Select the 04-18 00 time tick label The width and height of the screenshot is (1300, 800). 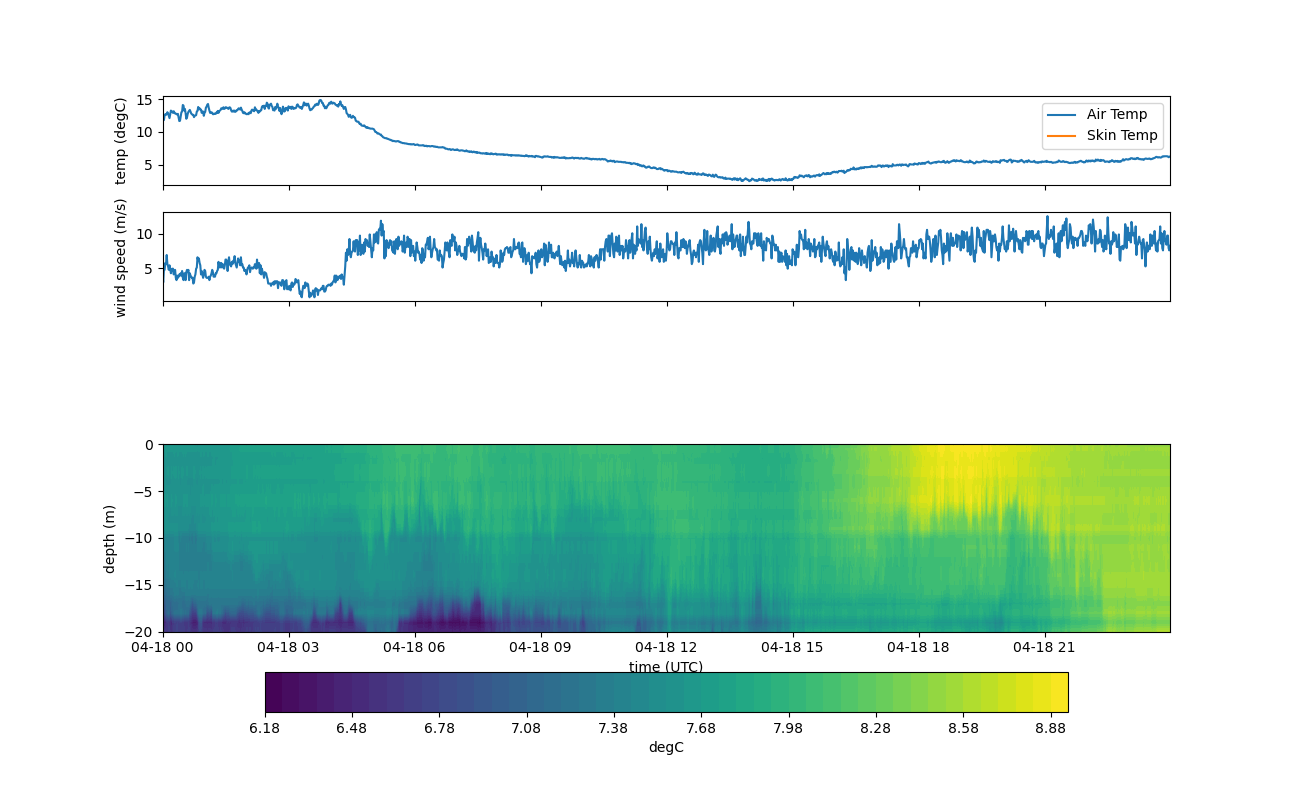pyautogui.click(x=163, y=647)
